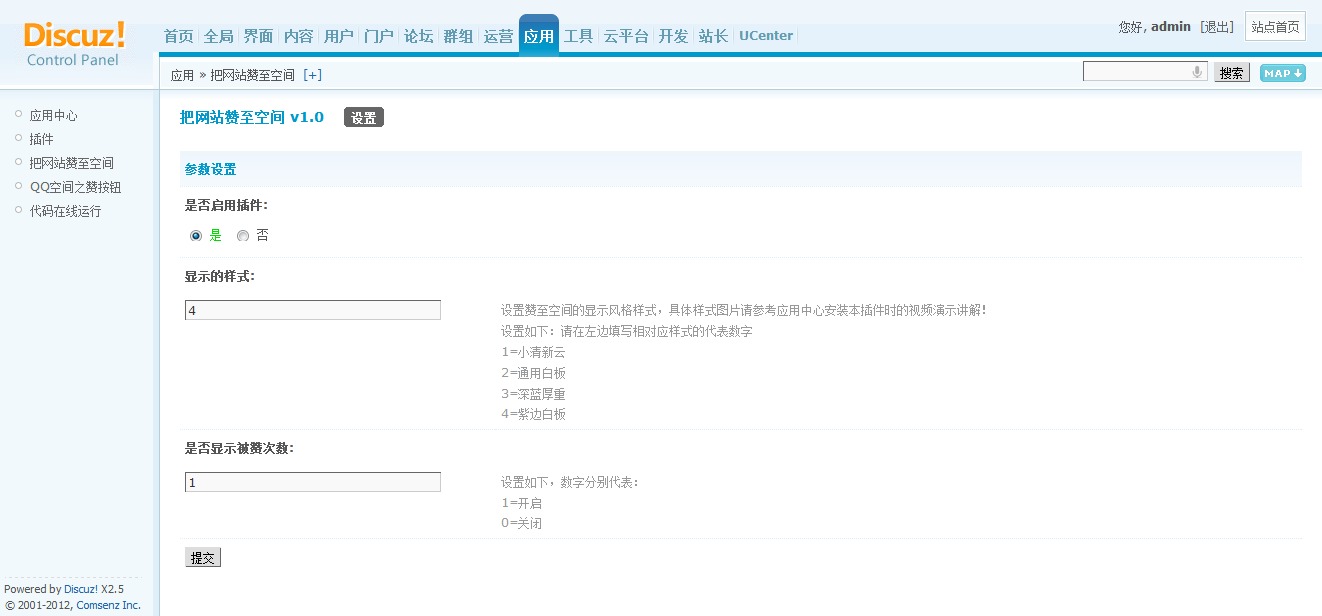Click the 是否显示被赞次数 input containing 1

tap(313, 482)
